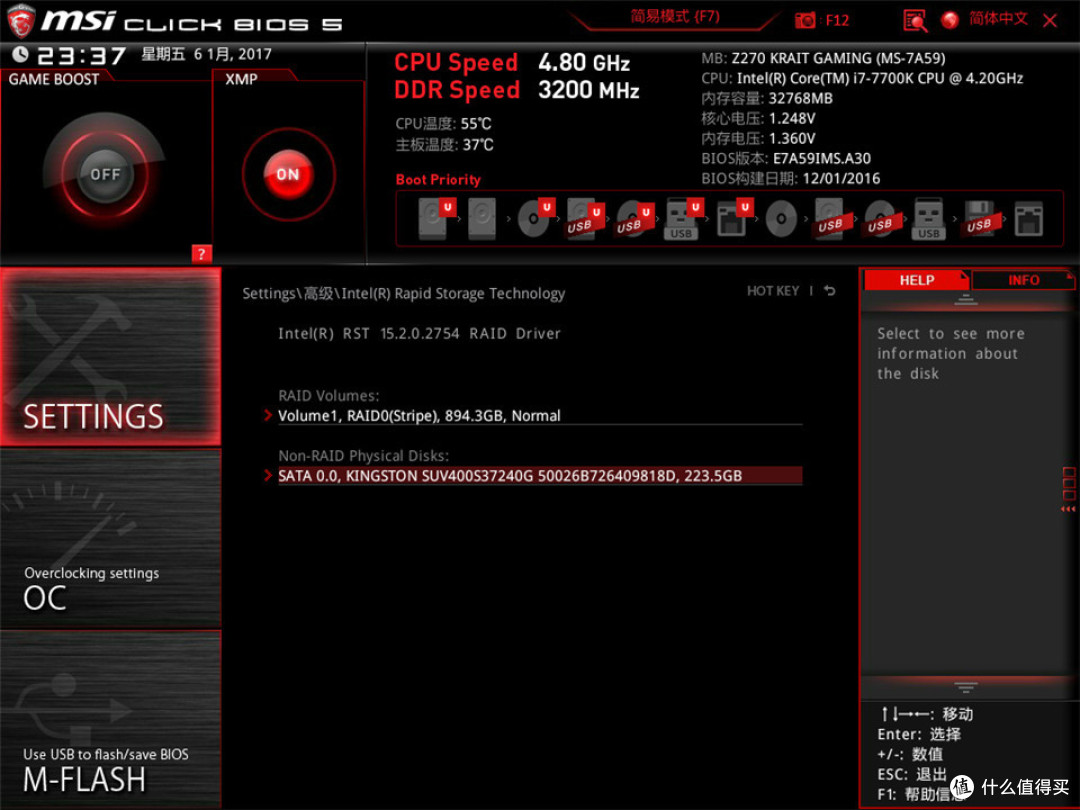1080x810 pixels.
Task: Click the Non-RAID Physical Disks: heading
Action: 363,456
